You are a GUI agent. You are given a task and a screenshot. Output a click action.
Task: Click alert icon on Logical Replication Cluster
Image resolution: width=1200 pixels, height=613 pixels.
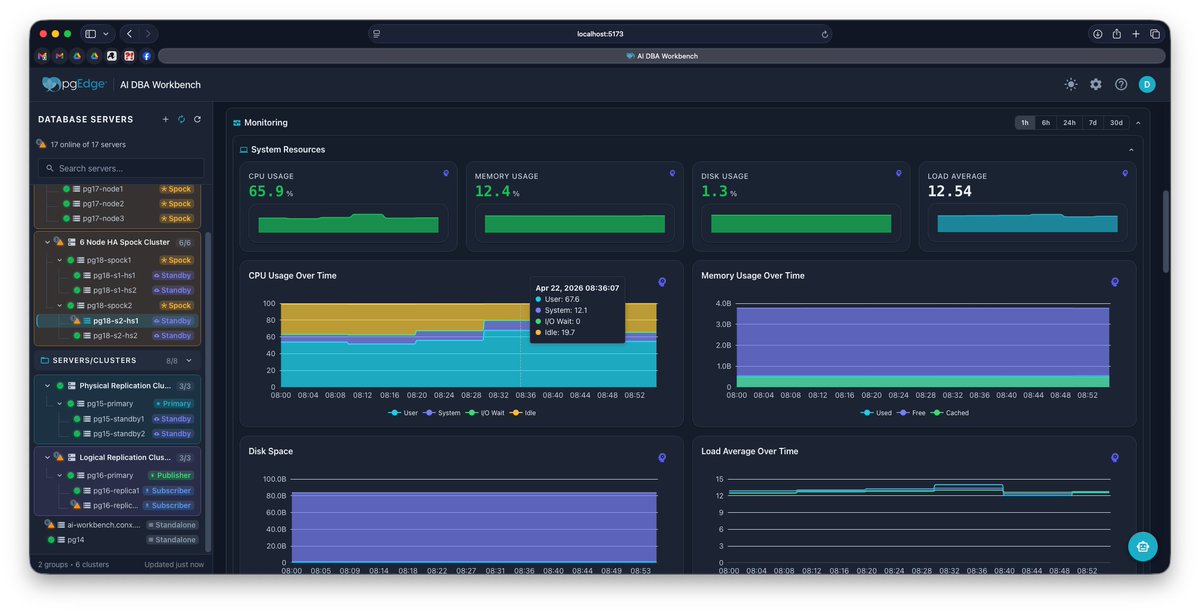tap(59, 457)
